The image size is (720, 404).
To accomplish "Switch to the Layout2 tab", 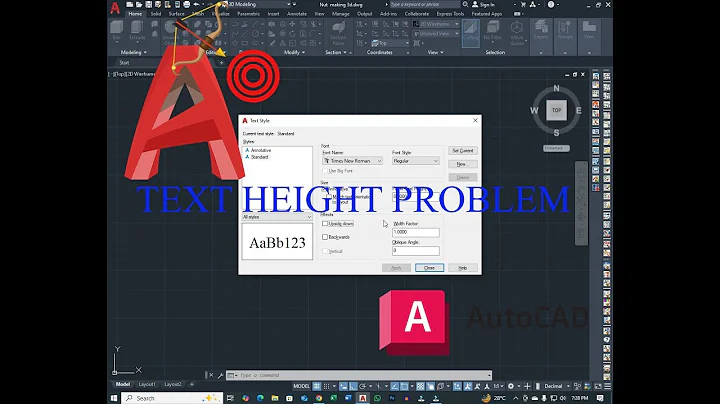I will point(173,384).
